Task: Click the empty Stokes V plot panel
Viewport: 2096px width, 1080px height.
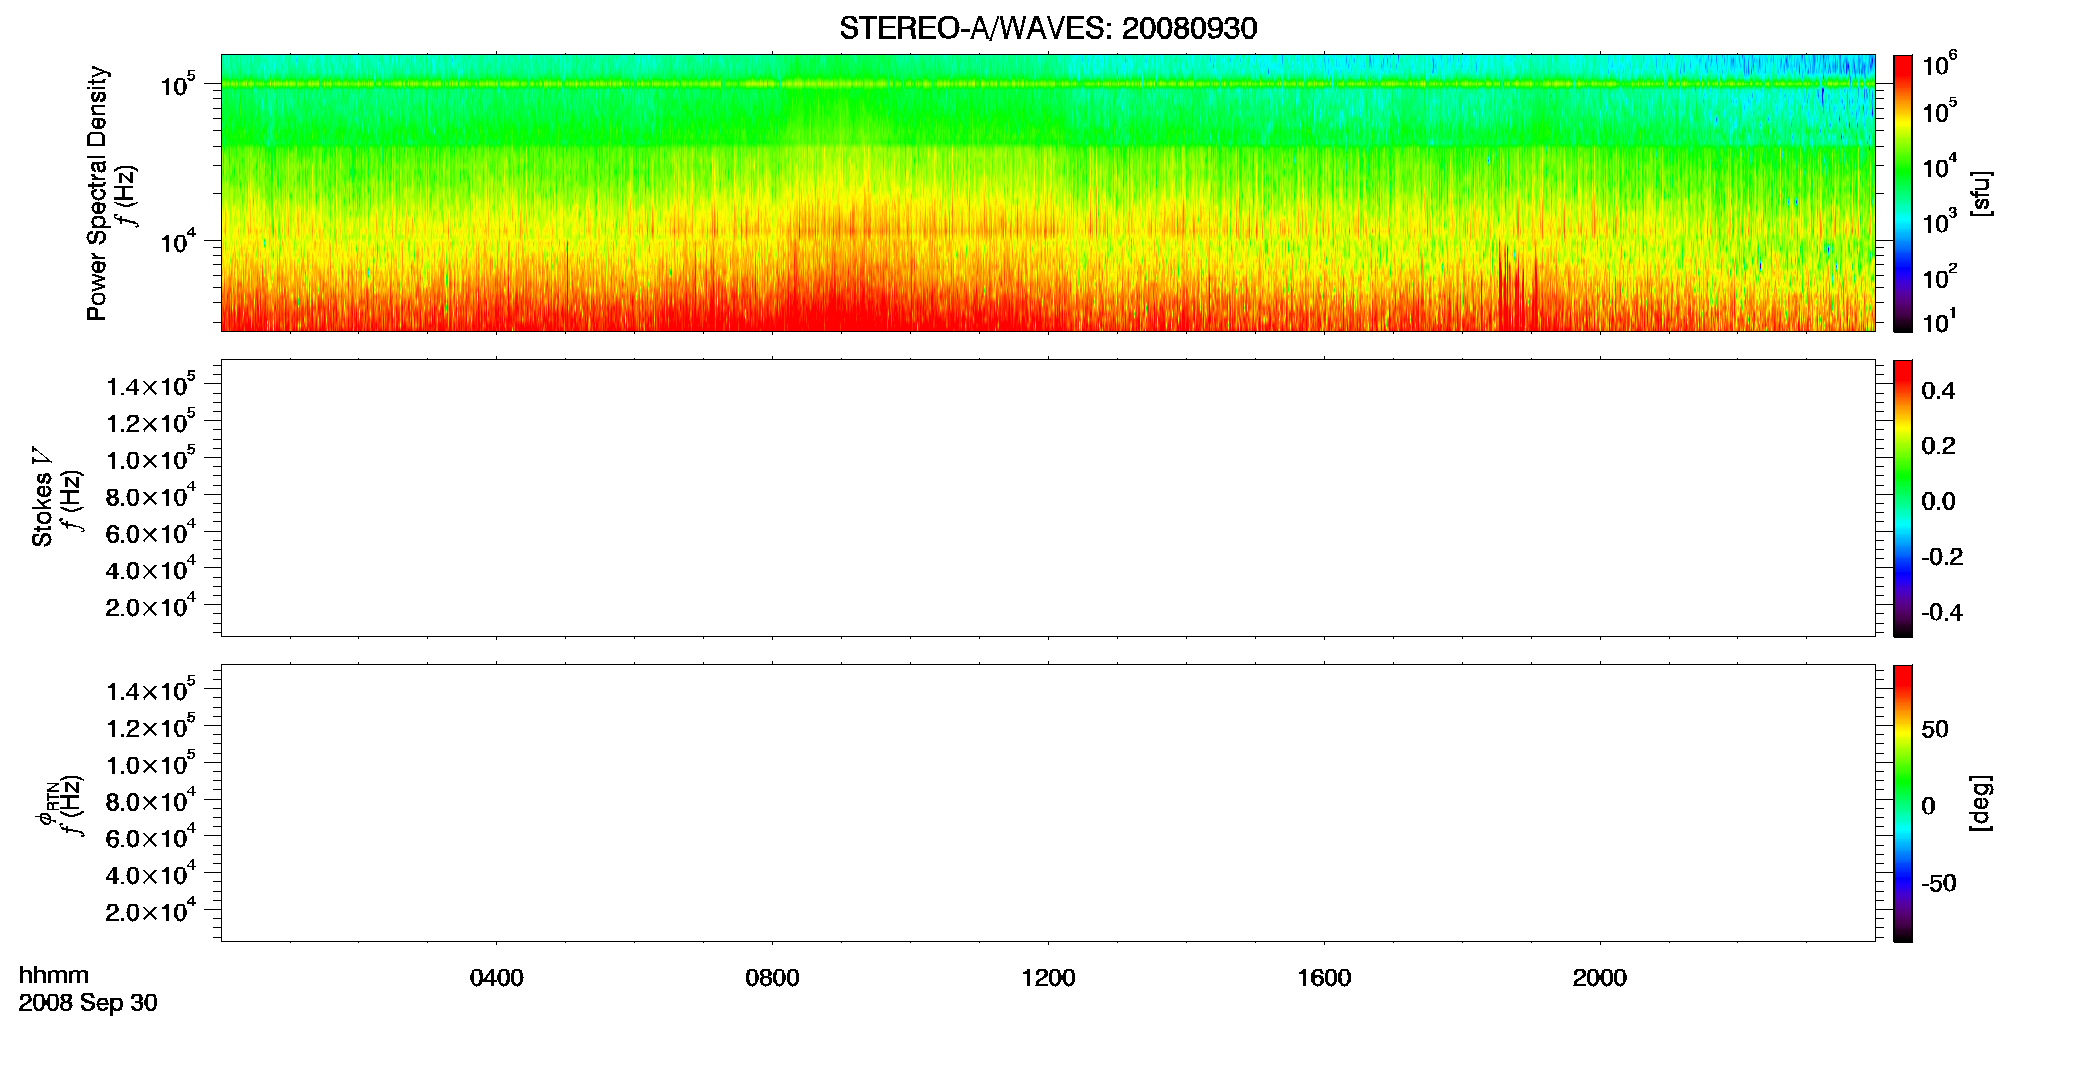Action: click(1048, 498)
